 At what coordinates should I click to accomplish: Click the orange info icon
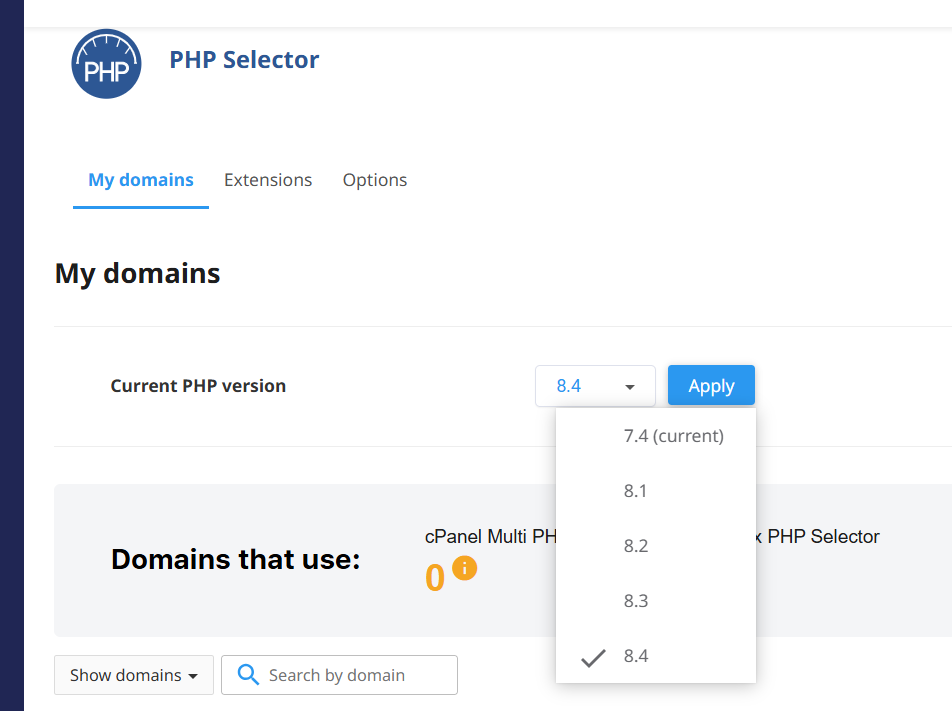[x=465, y=568]
